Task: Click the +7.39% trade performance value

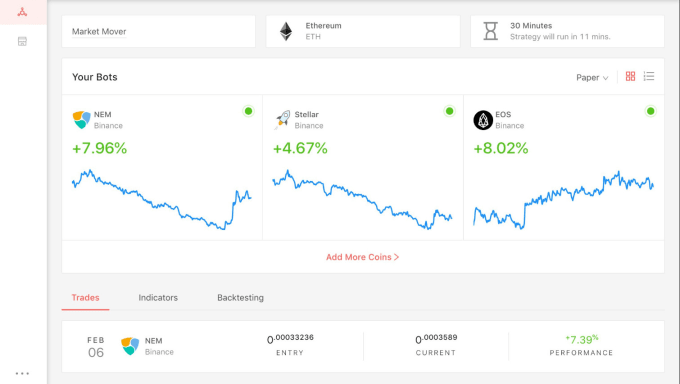Action: 582,339
